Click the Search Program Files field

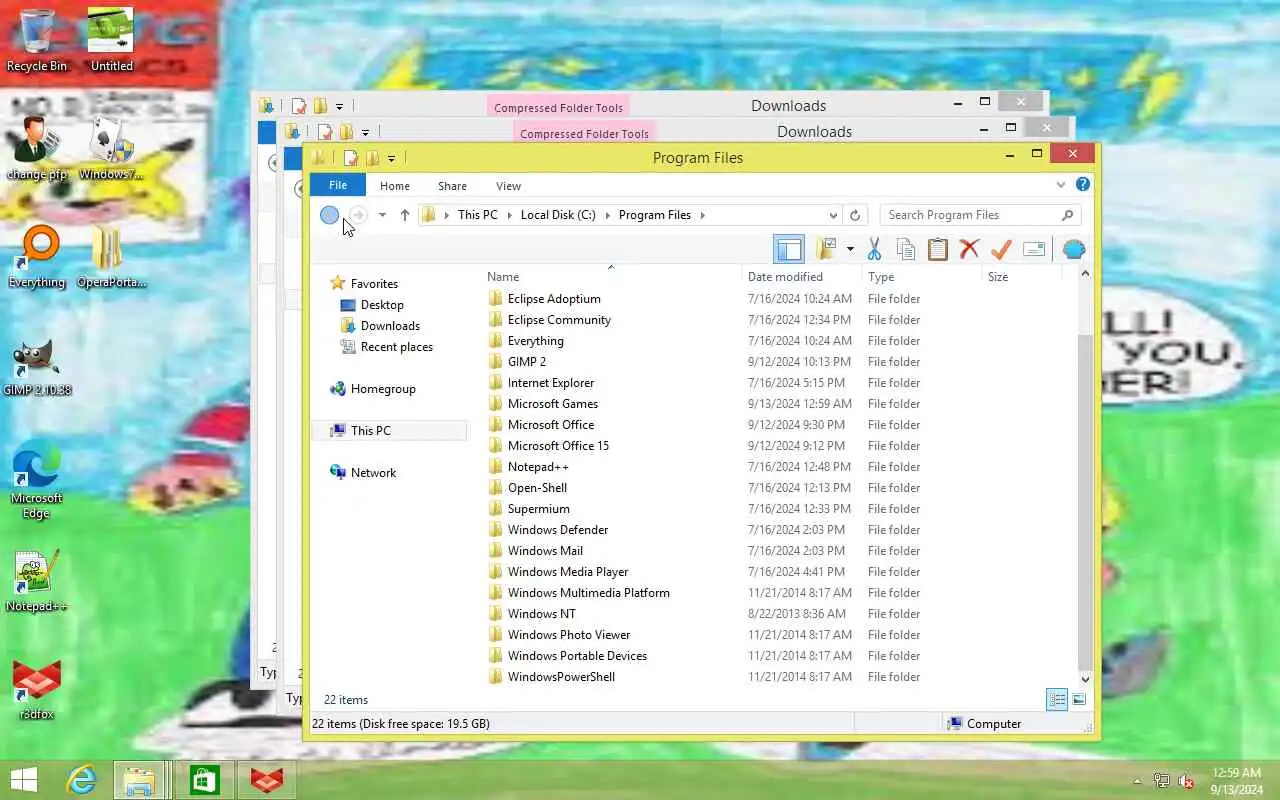(x=970, y=215)
